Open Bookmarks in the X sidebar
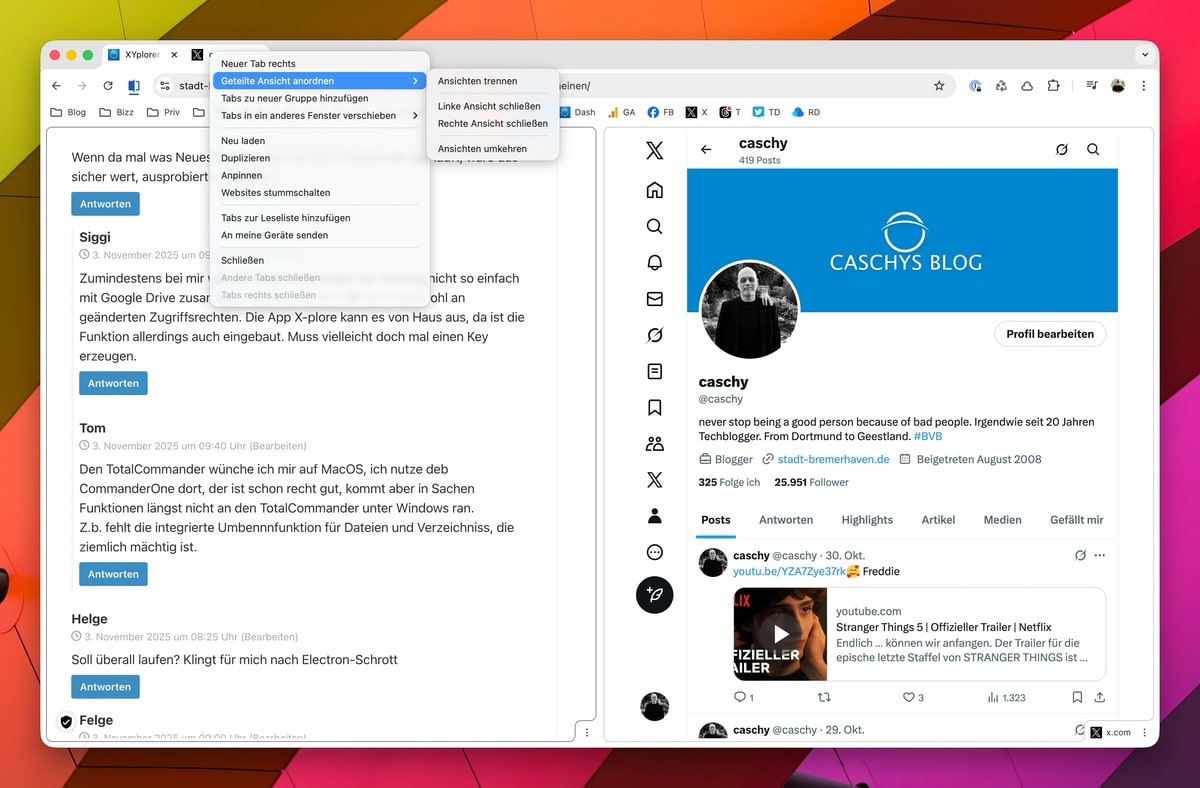This screenshot has width=1200, height=788. coord(654,407)
